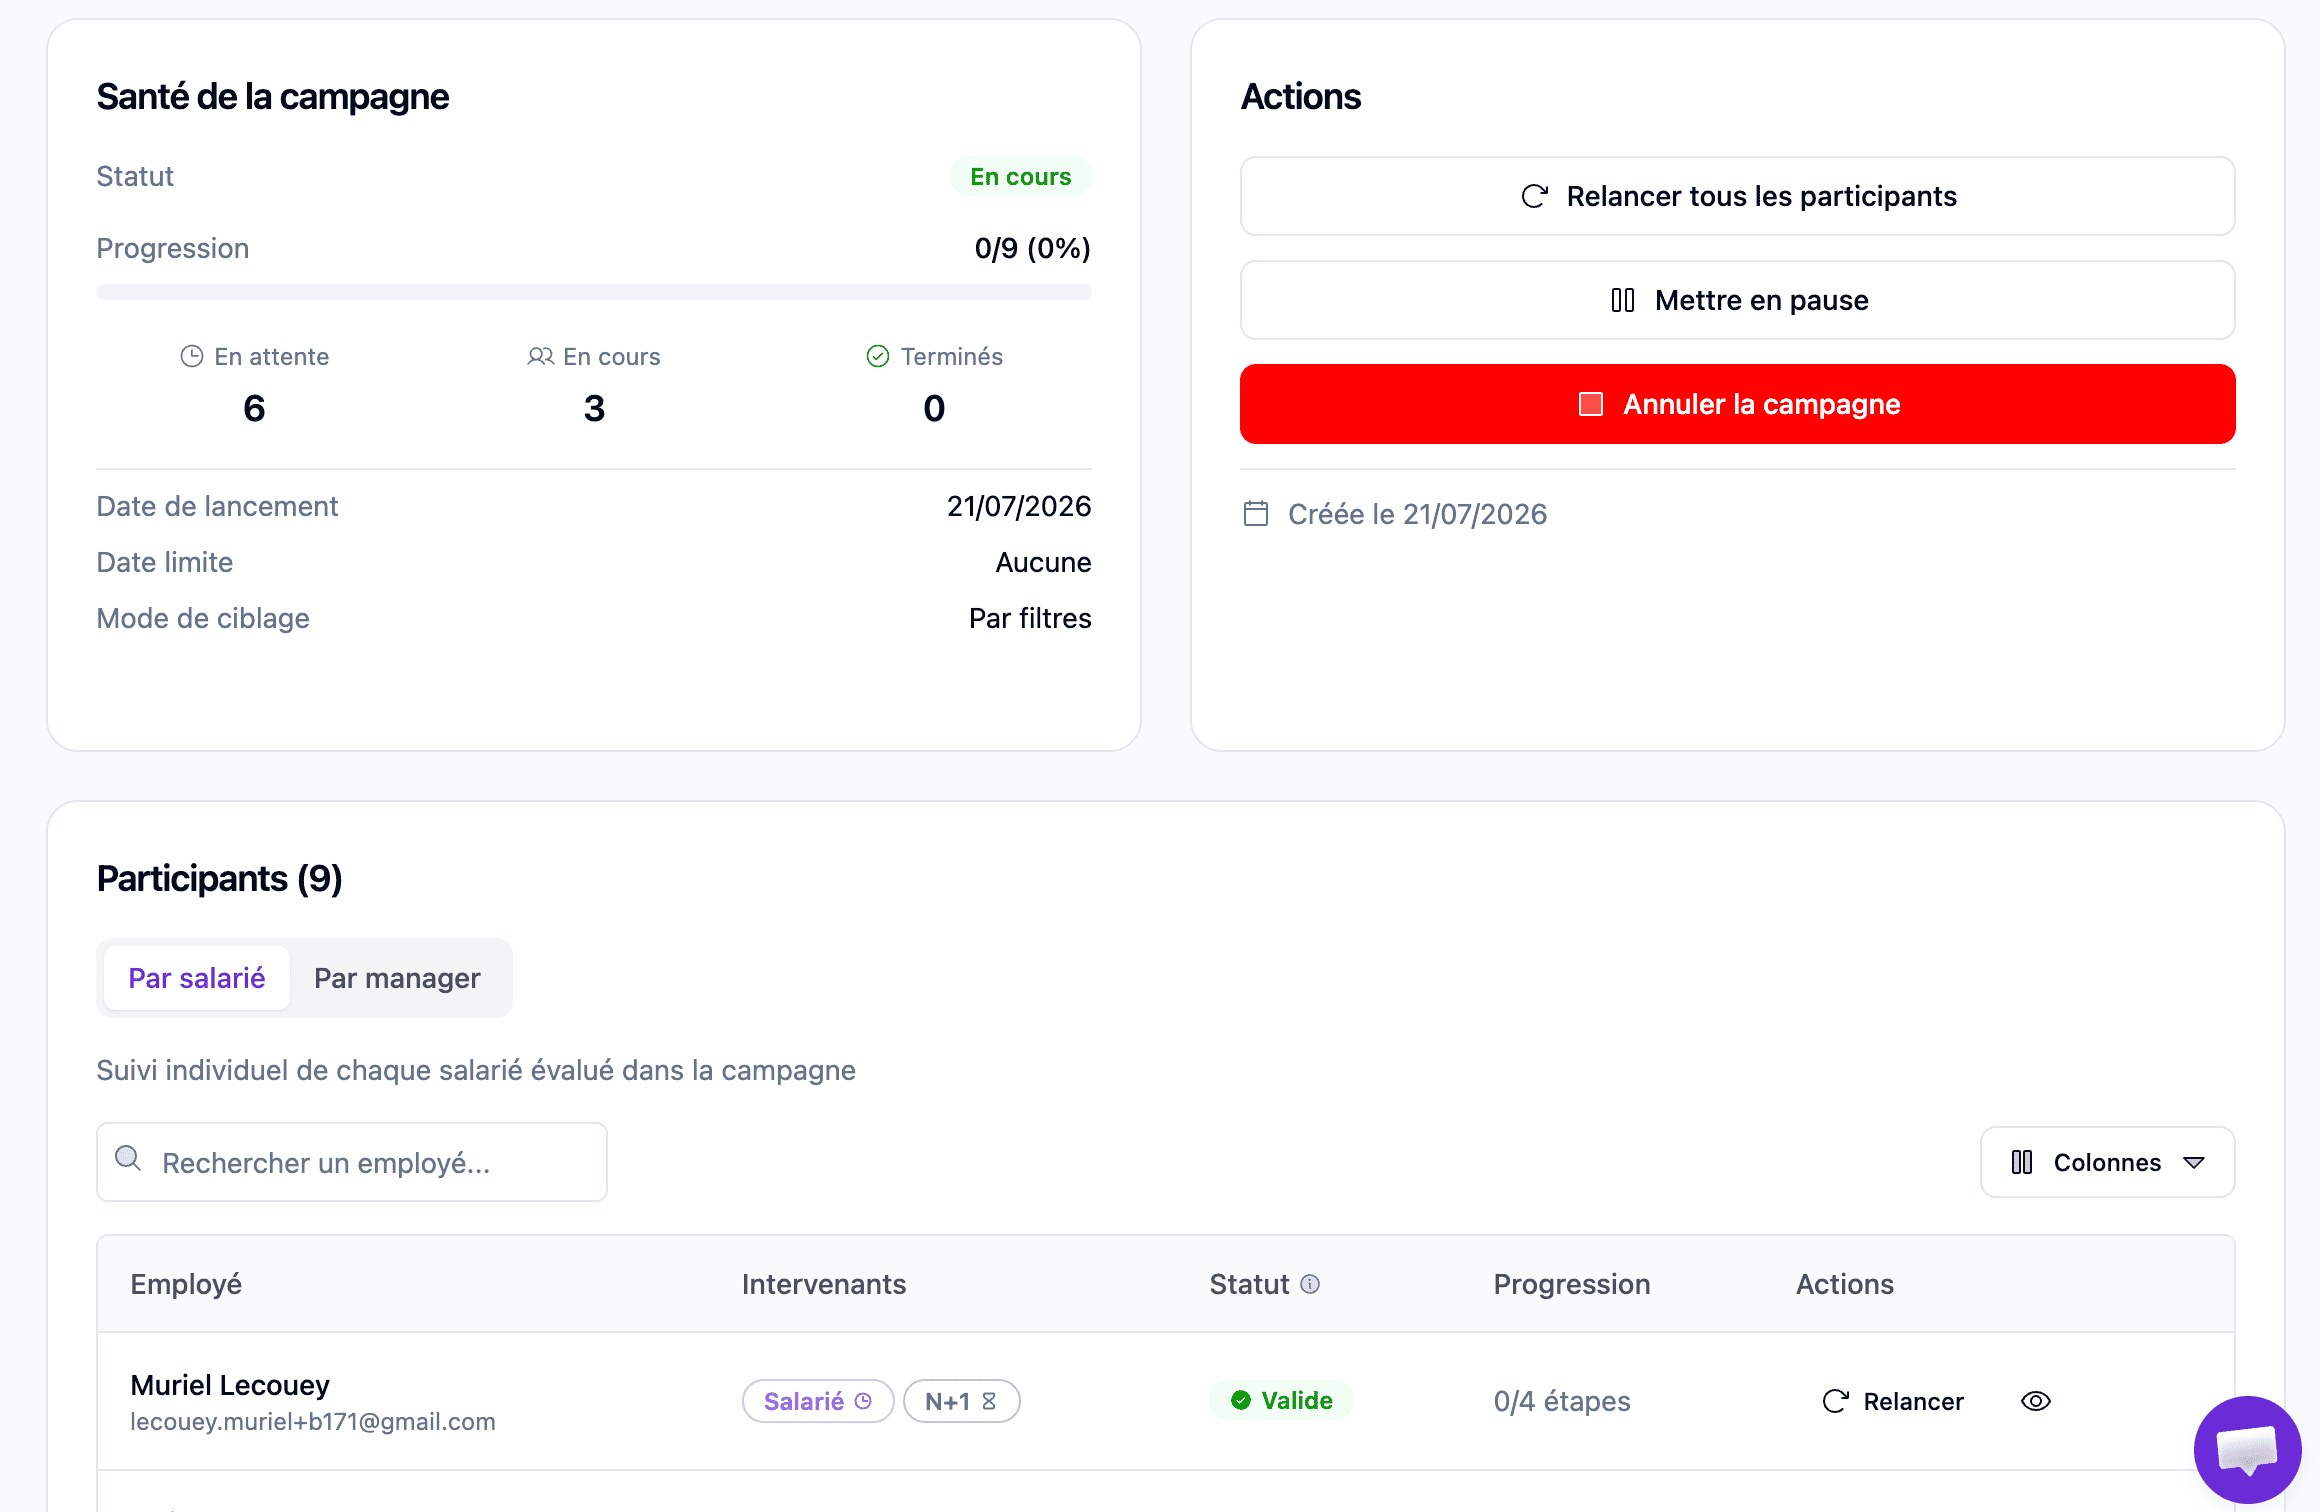Image resolution: width=2320 pixels, height=1512 pixels.
Task: Click the Valide status badge
Action: pyautogui.click(x=1281, y=1400)
